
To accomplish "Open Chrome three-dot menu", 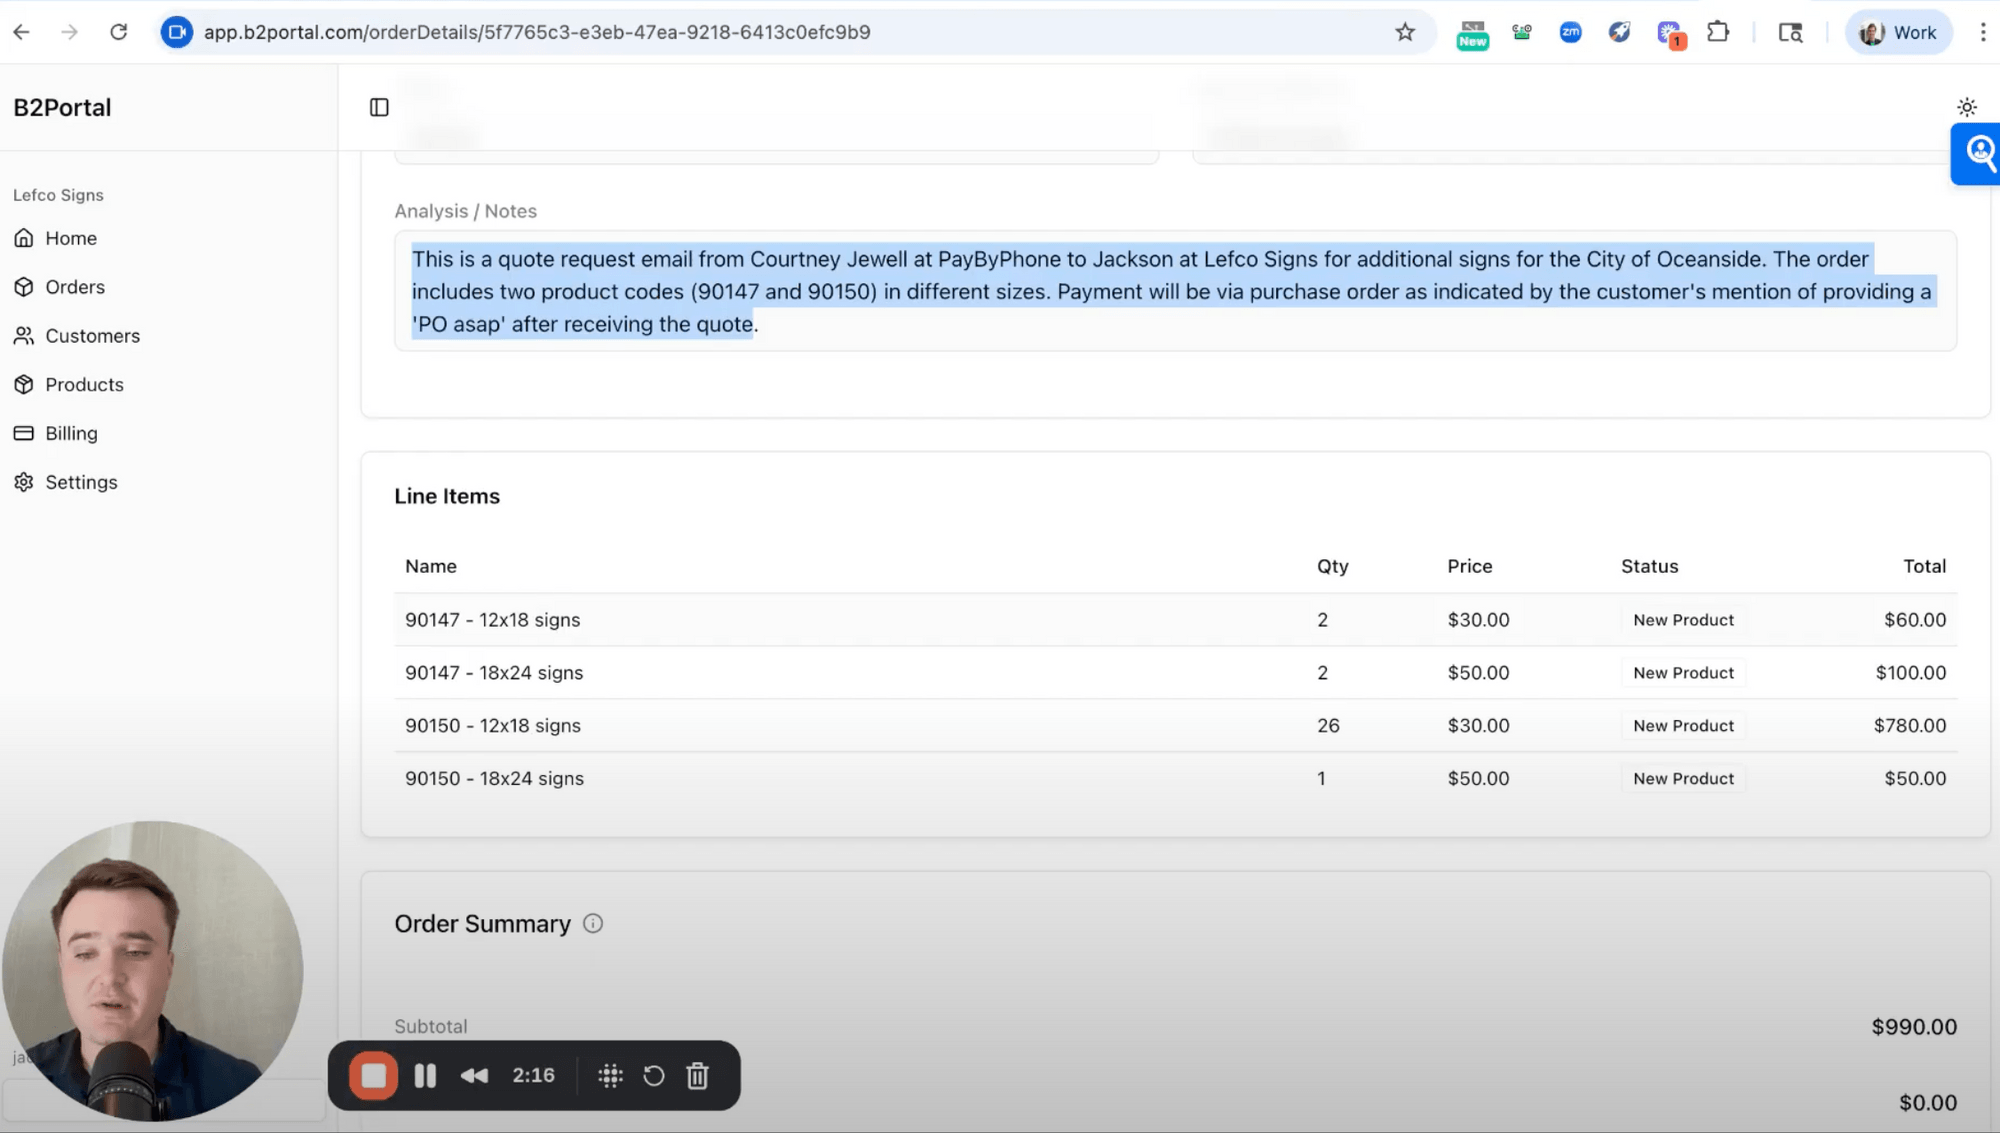I will click(1982, 32).
